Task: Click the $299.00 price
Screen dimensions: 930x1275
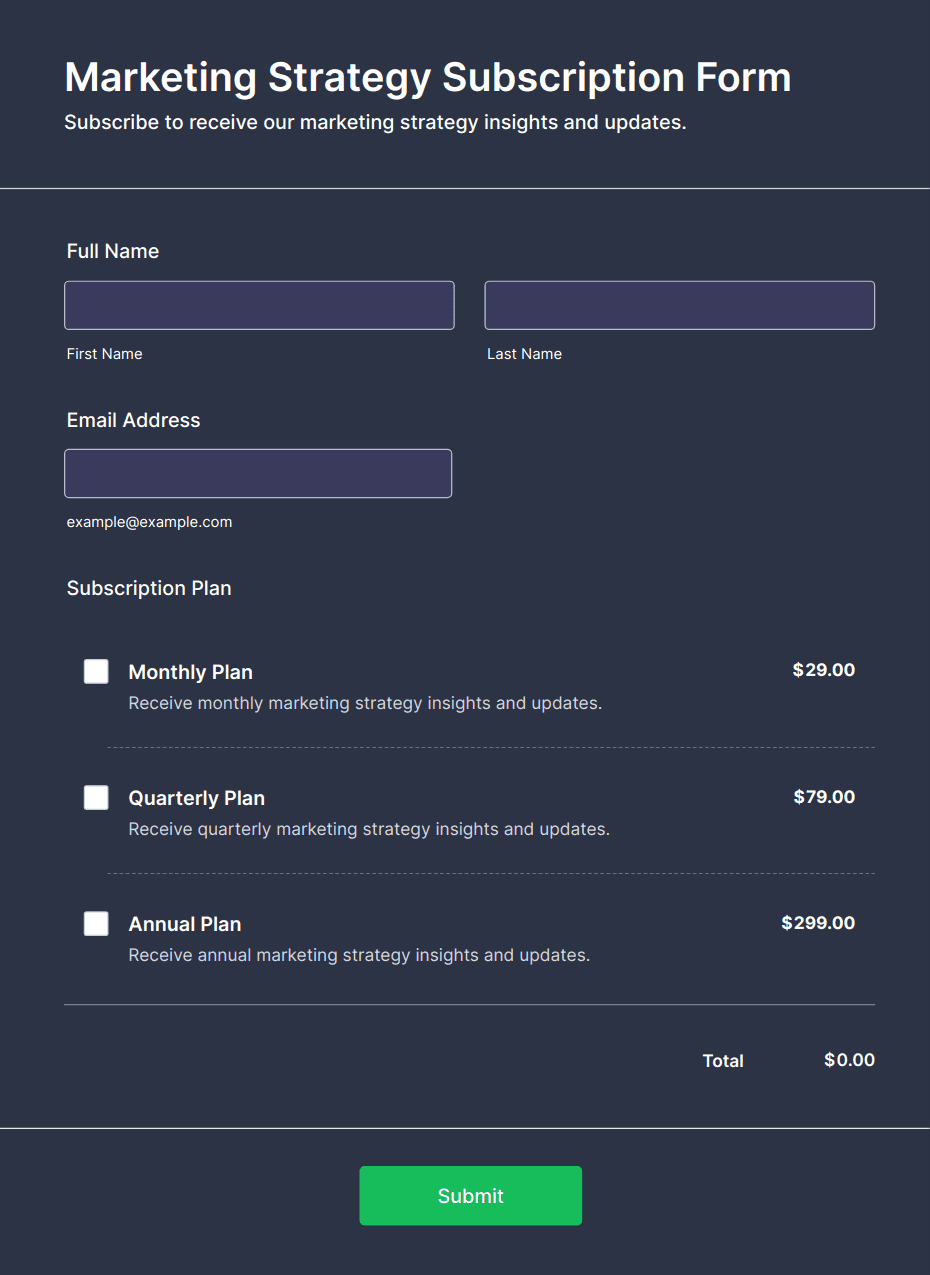Action: tap(818, 923)
